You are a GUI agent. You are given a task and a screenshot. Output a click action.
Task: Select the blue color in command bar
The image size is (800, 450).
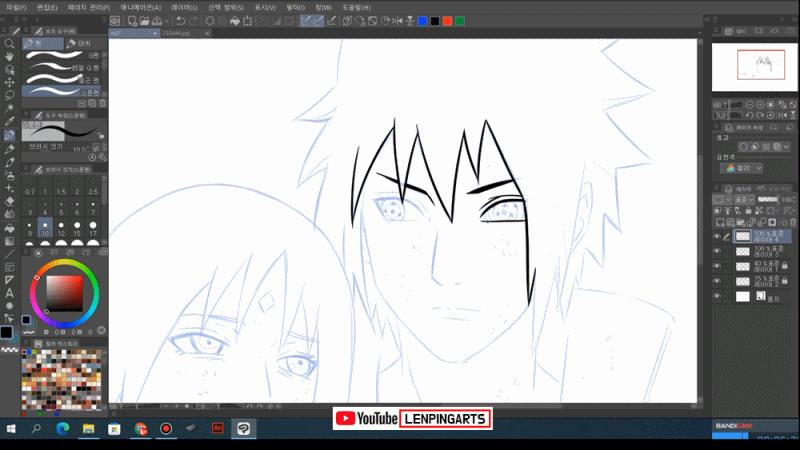tap(422, 21)
